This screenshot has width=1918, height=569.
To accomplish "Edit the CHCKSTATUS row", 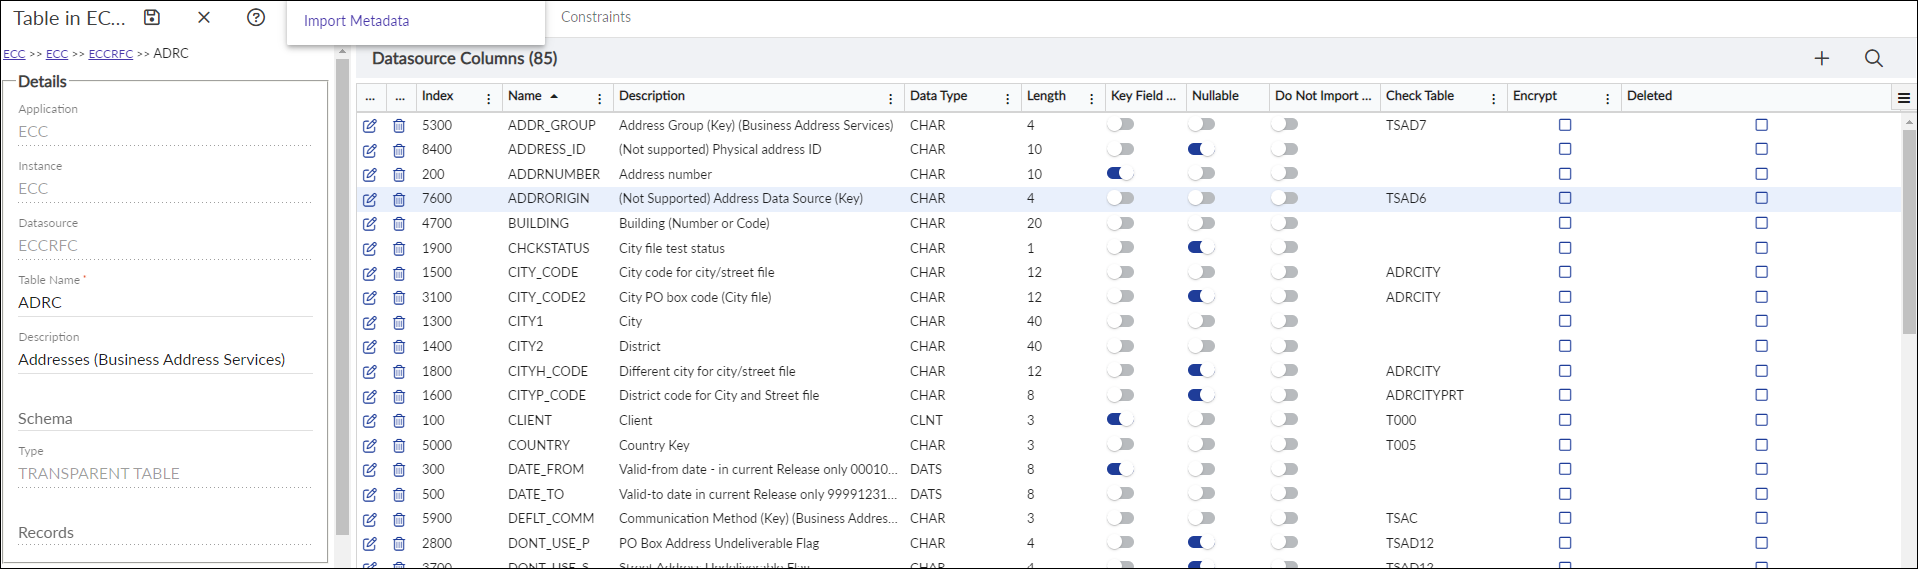I will (370, 248).
